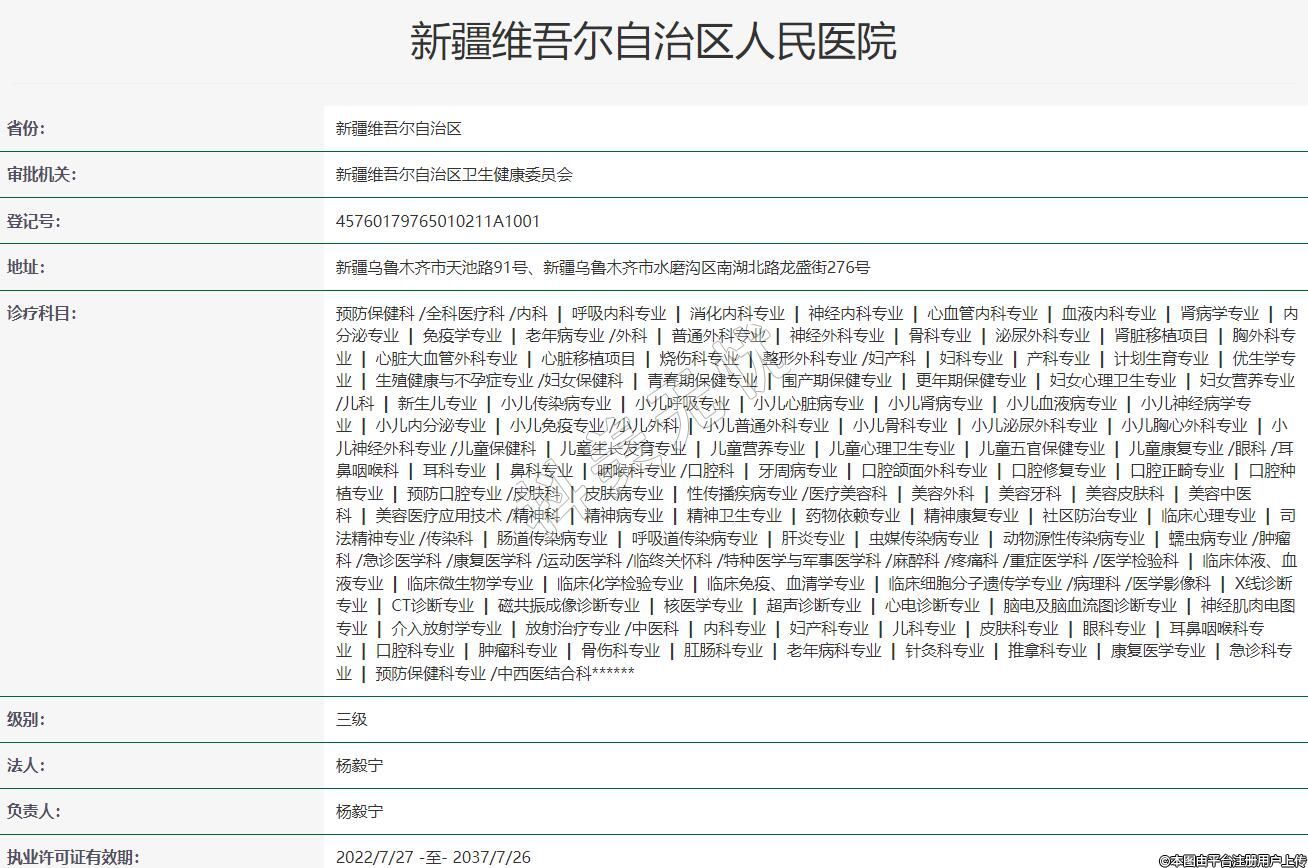Click the hospital level value 三级
The image size is (1308, 868).
click(x=352, y=719)
